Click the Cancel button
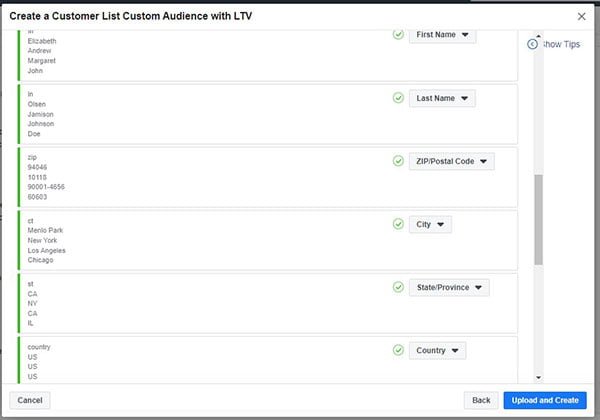Viewport: 600px width, 420px height. coord(30,400)
